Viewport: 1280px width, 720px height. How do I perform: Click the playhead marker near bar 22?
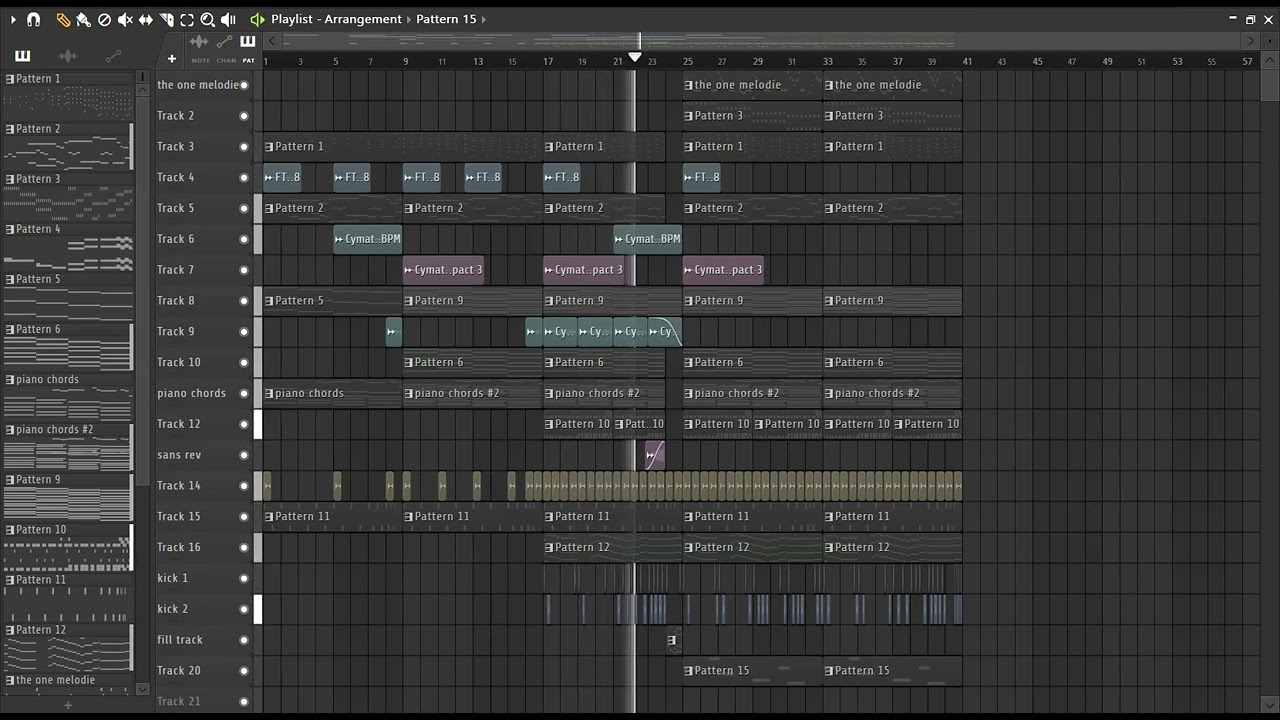click(x=634, y=58)
